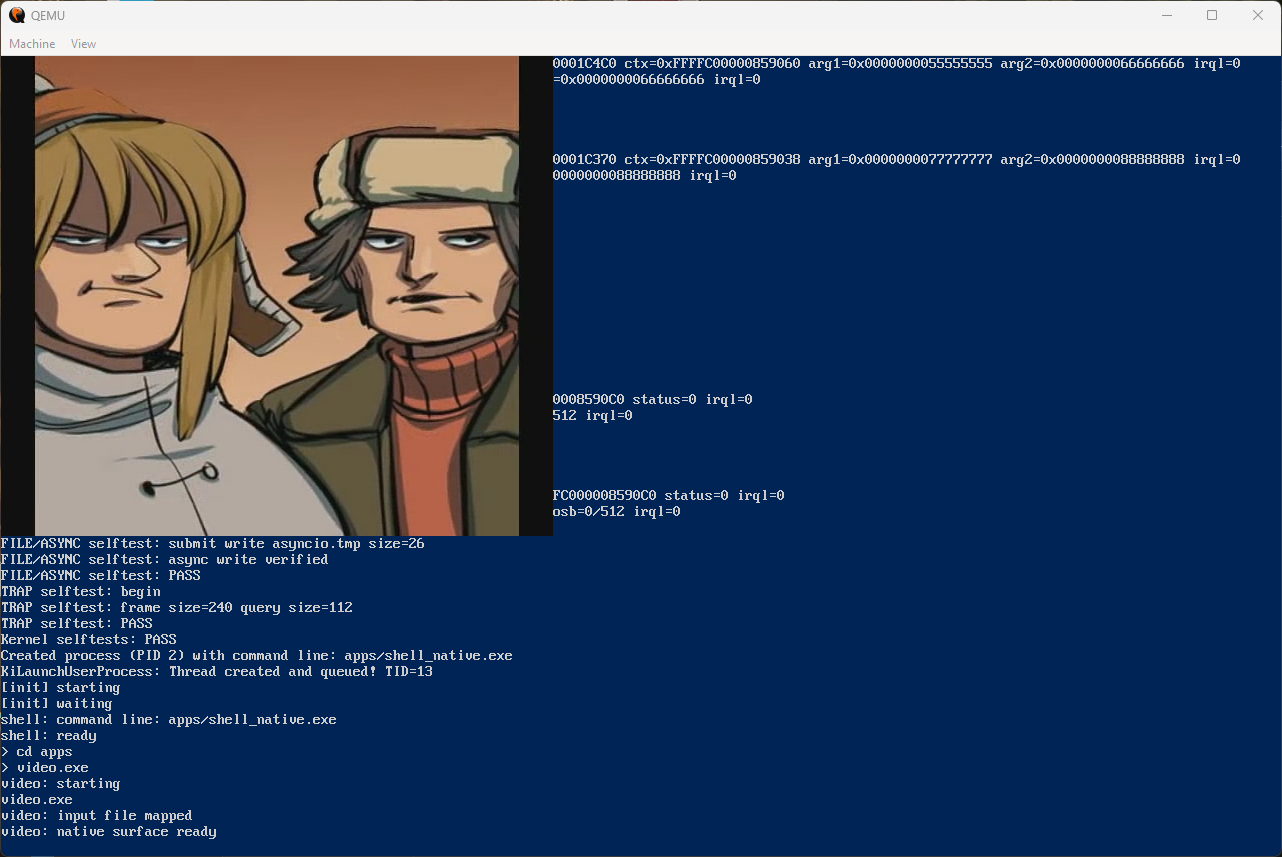1282x857 pixels.
Task: Maximize the QEMU window
Action: 1212,15
